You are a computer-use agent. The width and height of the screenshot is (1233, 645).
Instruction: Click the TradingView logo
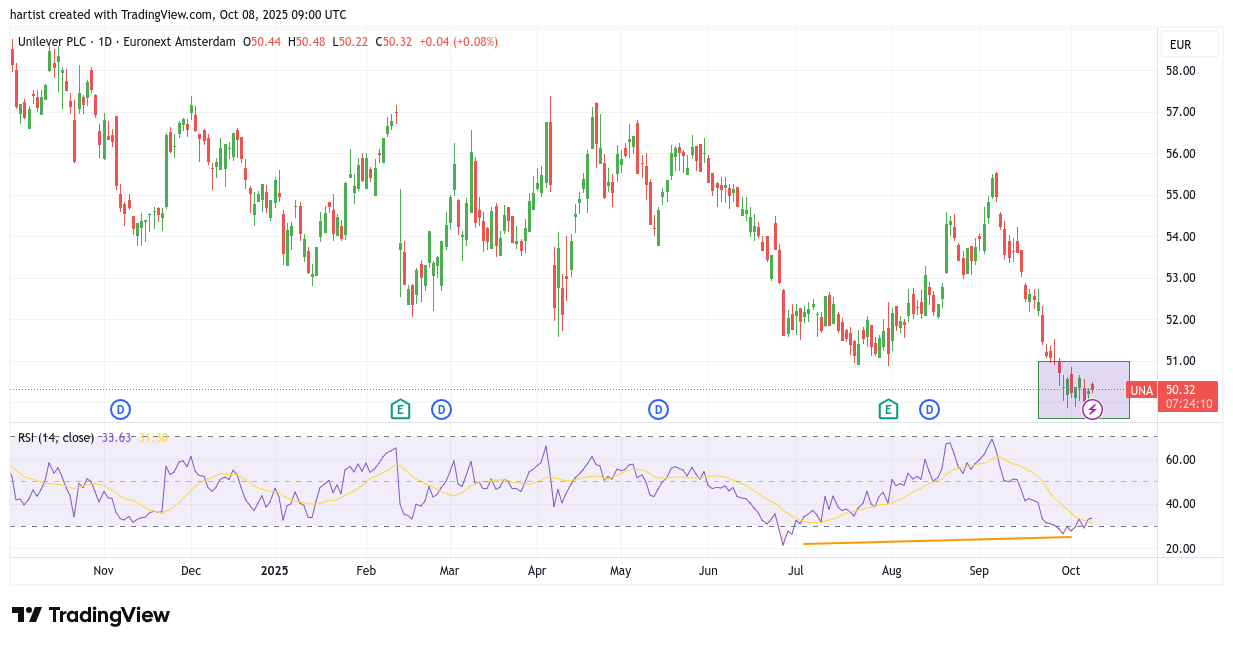click(x=91, y=615)
